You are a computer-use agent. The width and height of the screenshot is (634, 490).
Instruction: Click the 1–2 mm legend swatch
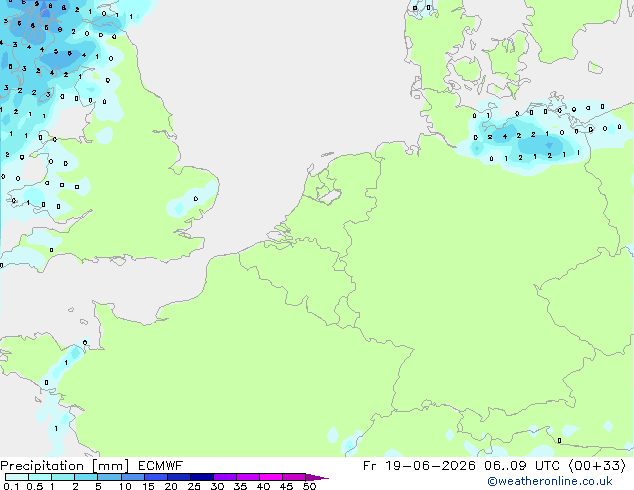point(63,477)
